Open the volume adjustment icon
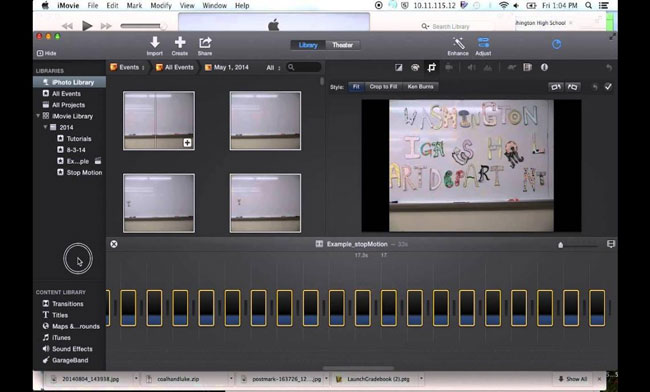The image size is (650, 392). (x=471, y=67)
